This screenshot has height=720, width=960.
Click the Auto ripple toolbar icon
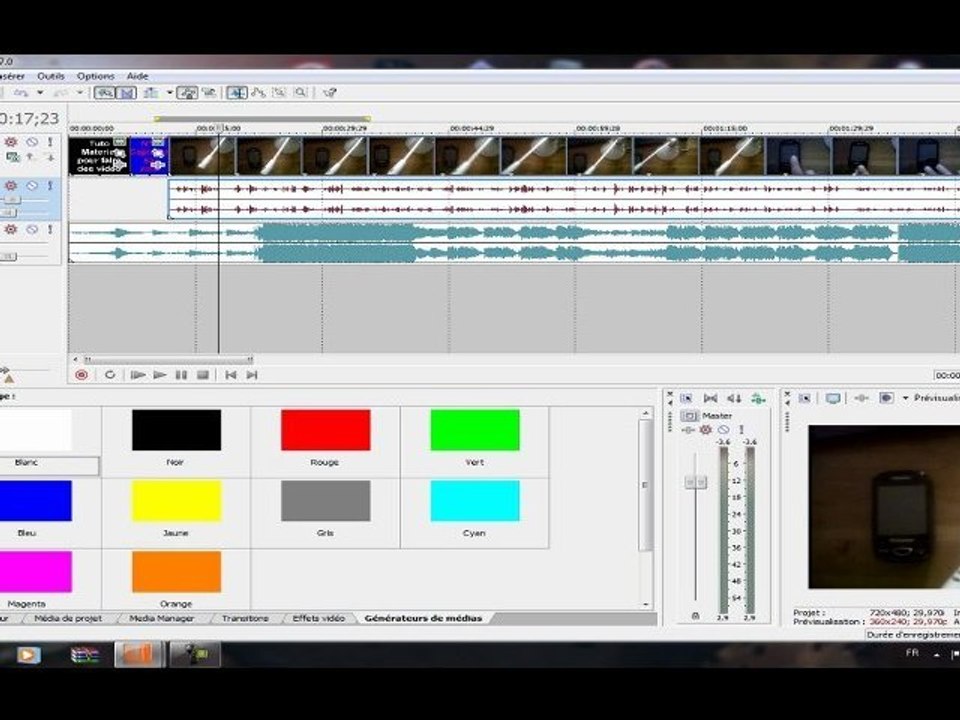pyautogui.click(x=151, y=92)
